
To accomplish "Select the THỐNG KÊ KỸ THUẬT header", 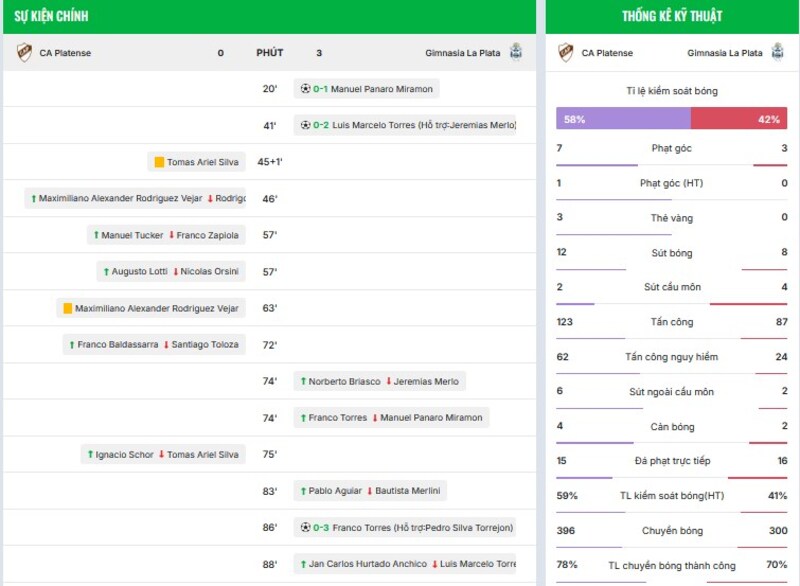I will point(671,16).
